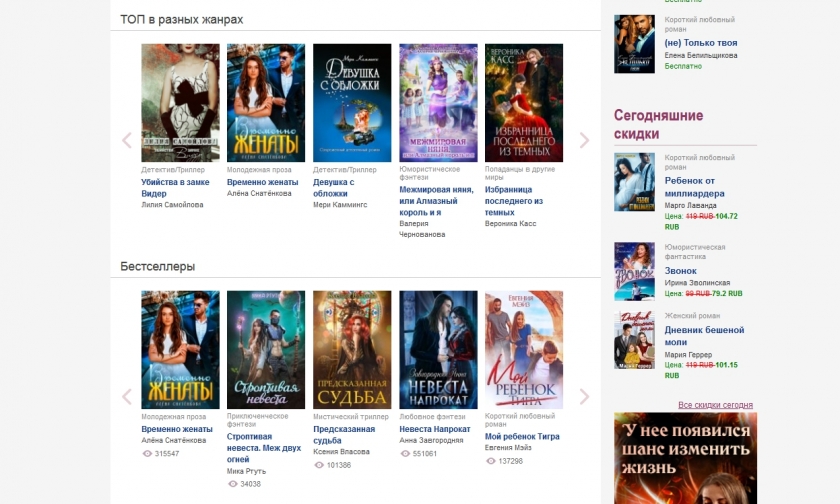The width and height of the screenshot is (840, 504).
Task: Click the eye views icon under Строптивая невеста
Action: [232, 484]
